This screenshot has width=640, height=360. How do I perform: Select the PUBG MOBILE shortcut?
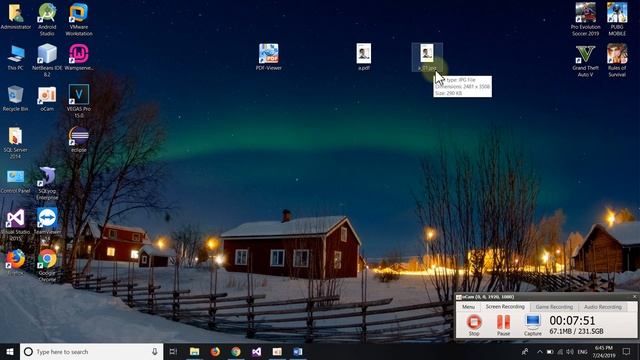[617, 19]
